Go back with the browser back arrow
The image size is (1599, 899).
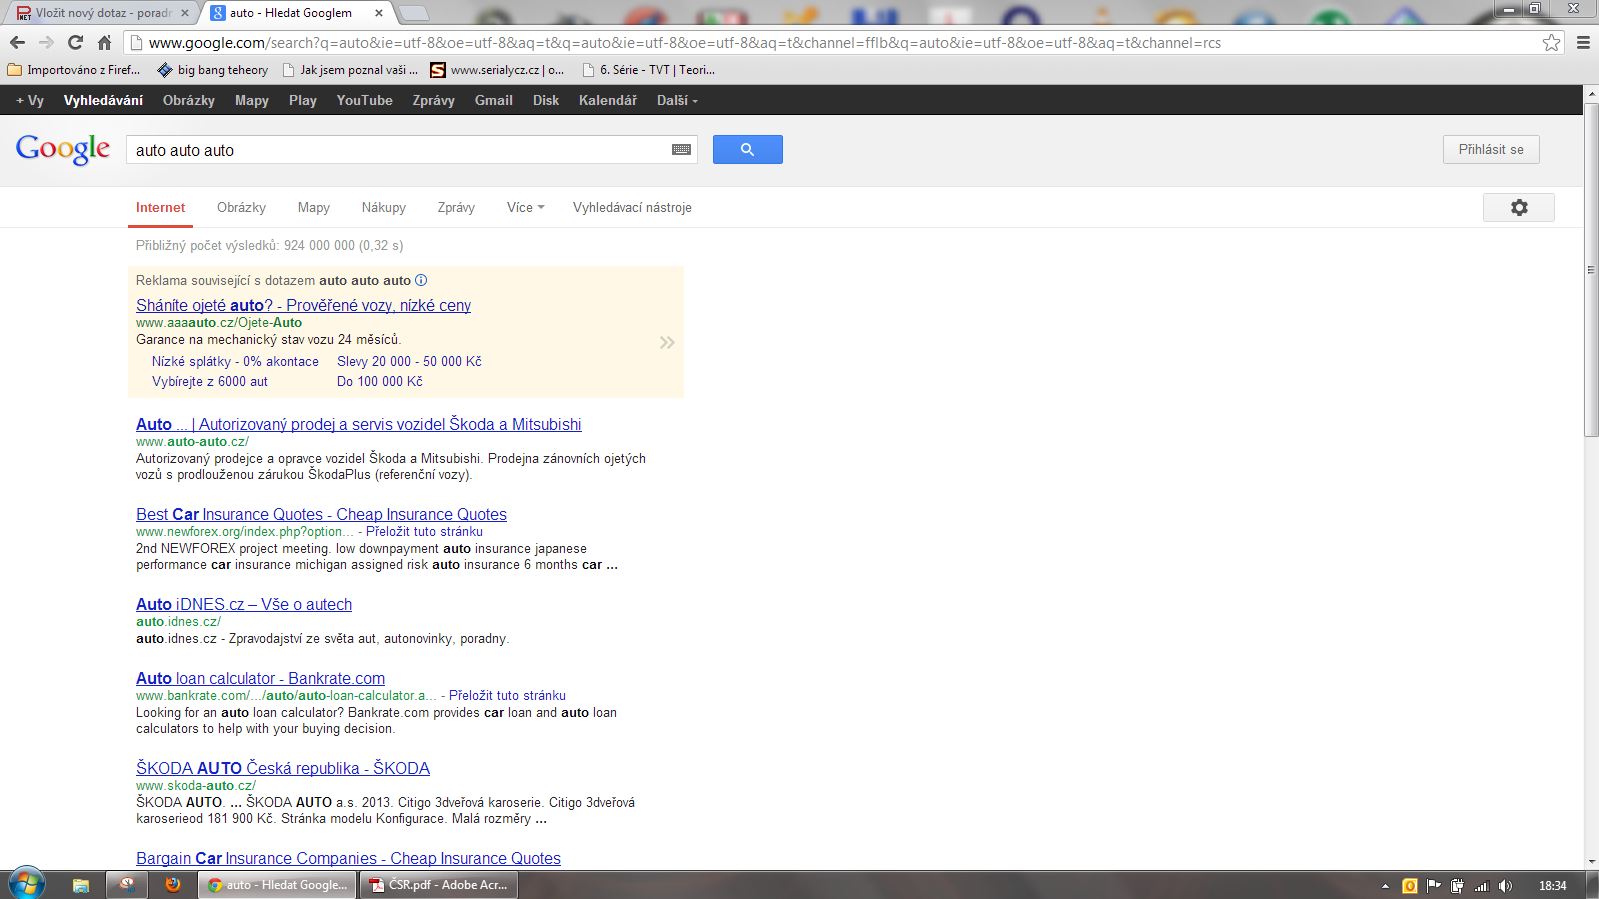17,43
